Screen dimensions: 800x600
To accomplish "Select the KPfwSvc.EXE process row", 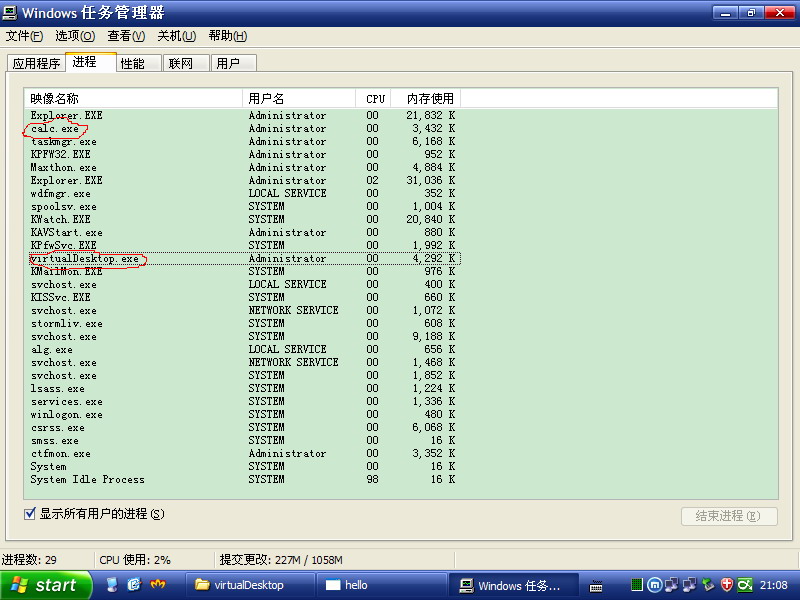I will (x=242, y=245).
